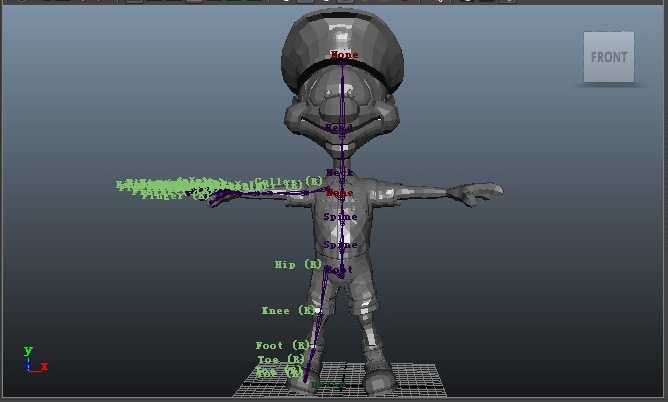Screen dimensions: 668x402
Task: Select the Foot (R) joint label
Action: point(283,345)
